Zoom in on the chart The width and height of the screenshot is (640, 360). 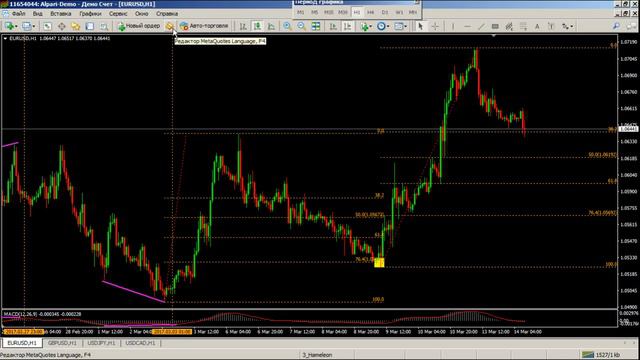tap(287, 26)
